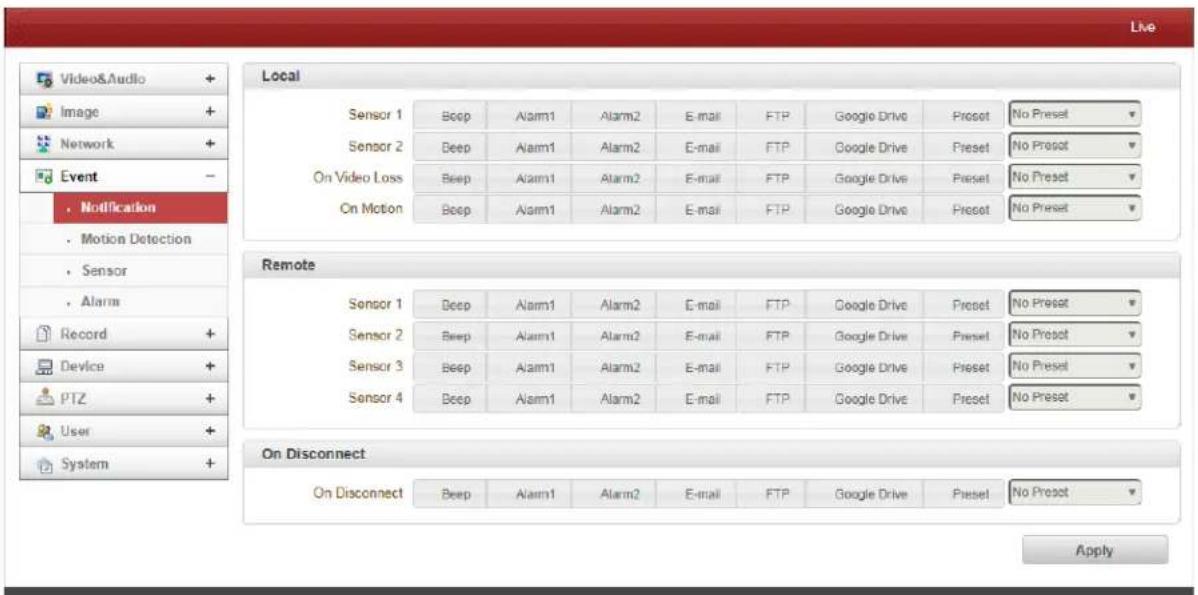Image resolution: width=1198 pixels, height=595 pixels.
Task: Toggle Google Drive for On Disconnect
Action: pos(863,494)
